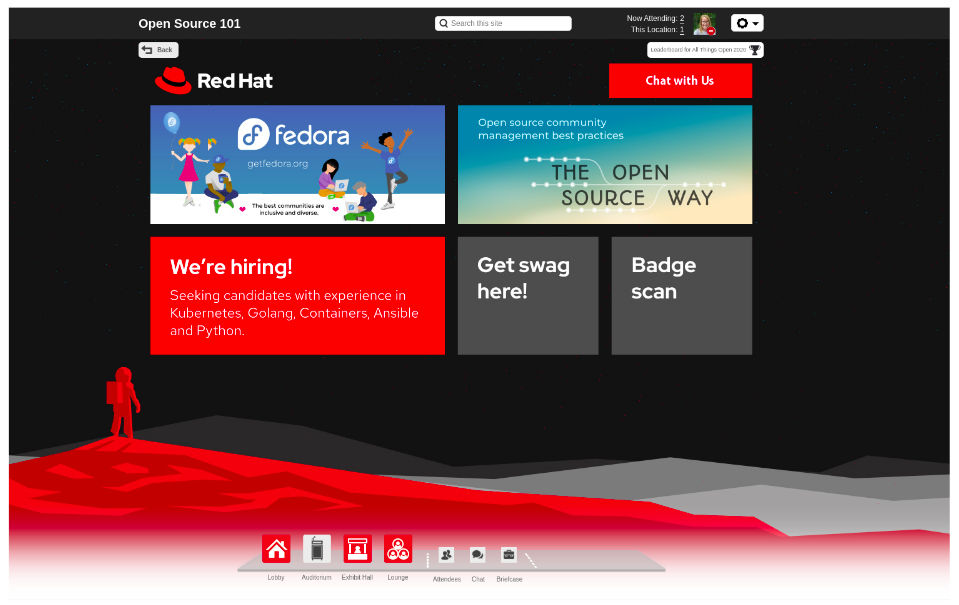959x605 pixels.
Task: Open the Exhibit Hall icon
Action: (357, 549)
